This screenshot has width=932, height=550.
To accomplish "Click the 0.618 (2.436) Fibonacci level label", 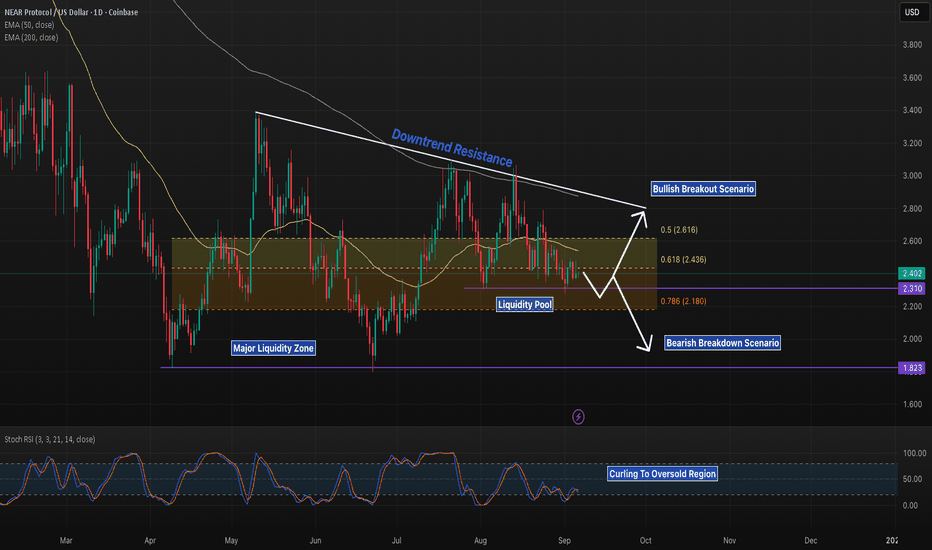I will click(681, 260).
